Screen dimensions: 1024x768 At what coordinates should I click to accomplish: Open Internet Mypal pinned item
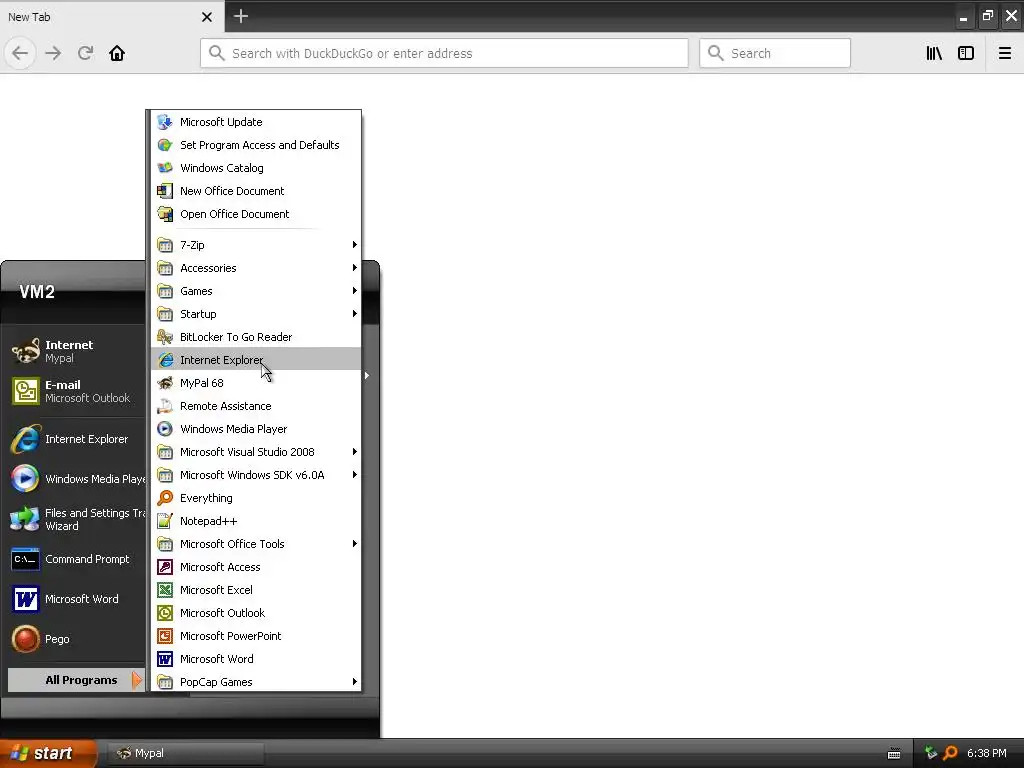76,351
